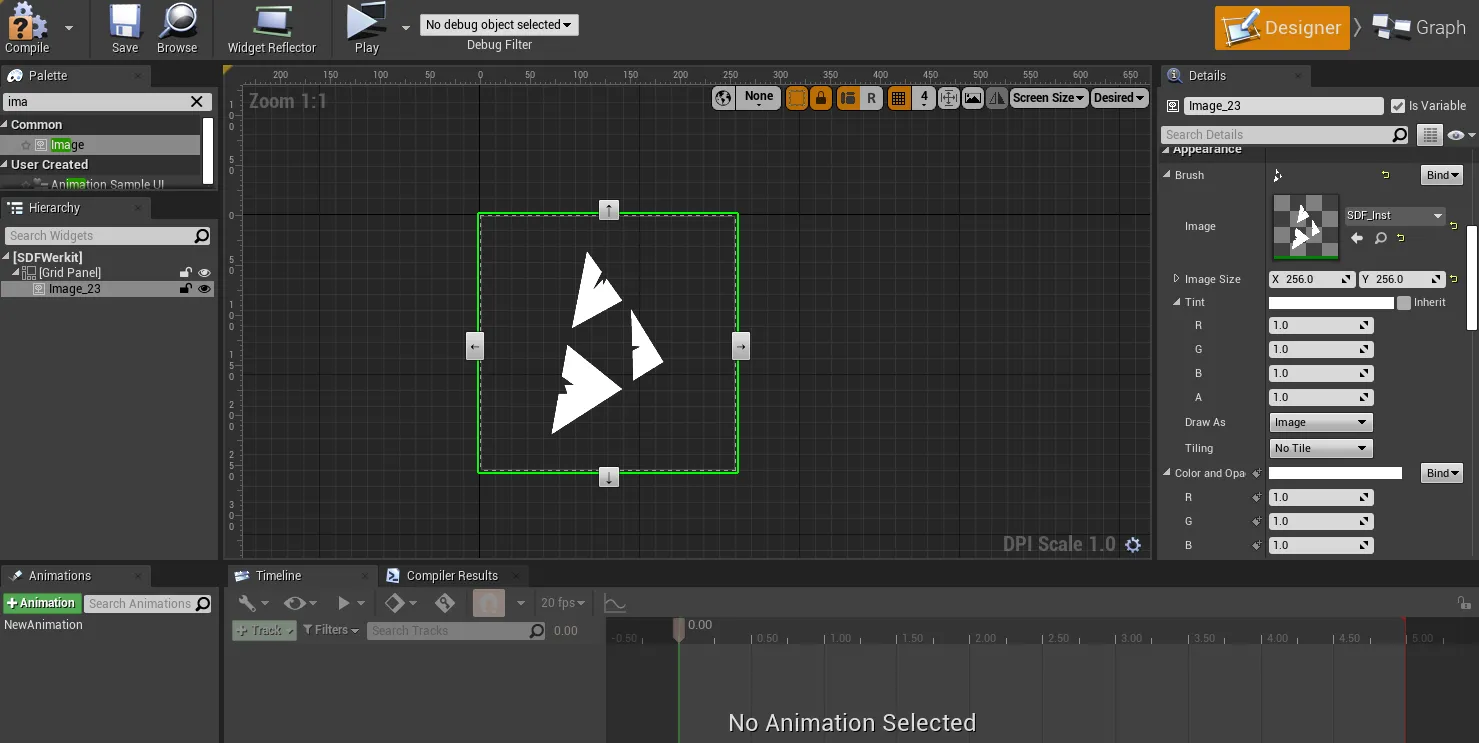Collapse the Tint property
The height and width of the screenshot is (743, 1479).
(x=1176, y=302)
